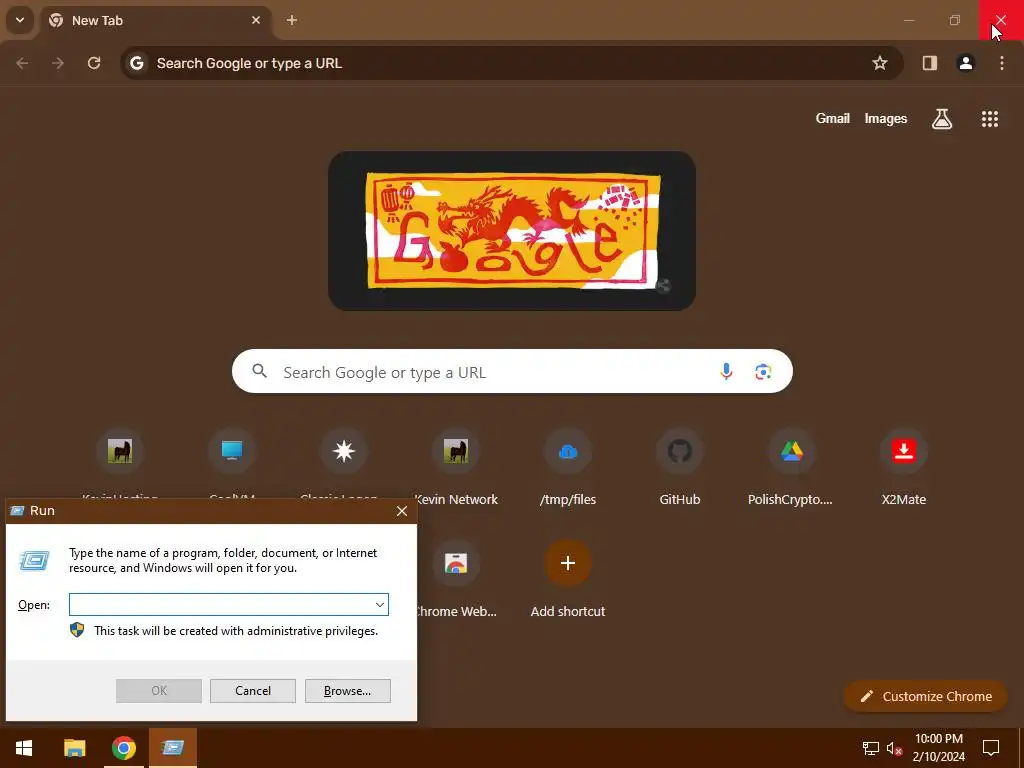Open the Gmail link
The width and height of the screenshot is (1024, 768).
pos(833,118)
